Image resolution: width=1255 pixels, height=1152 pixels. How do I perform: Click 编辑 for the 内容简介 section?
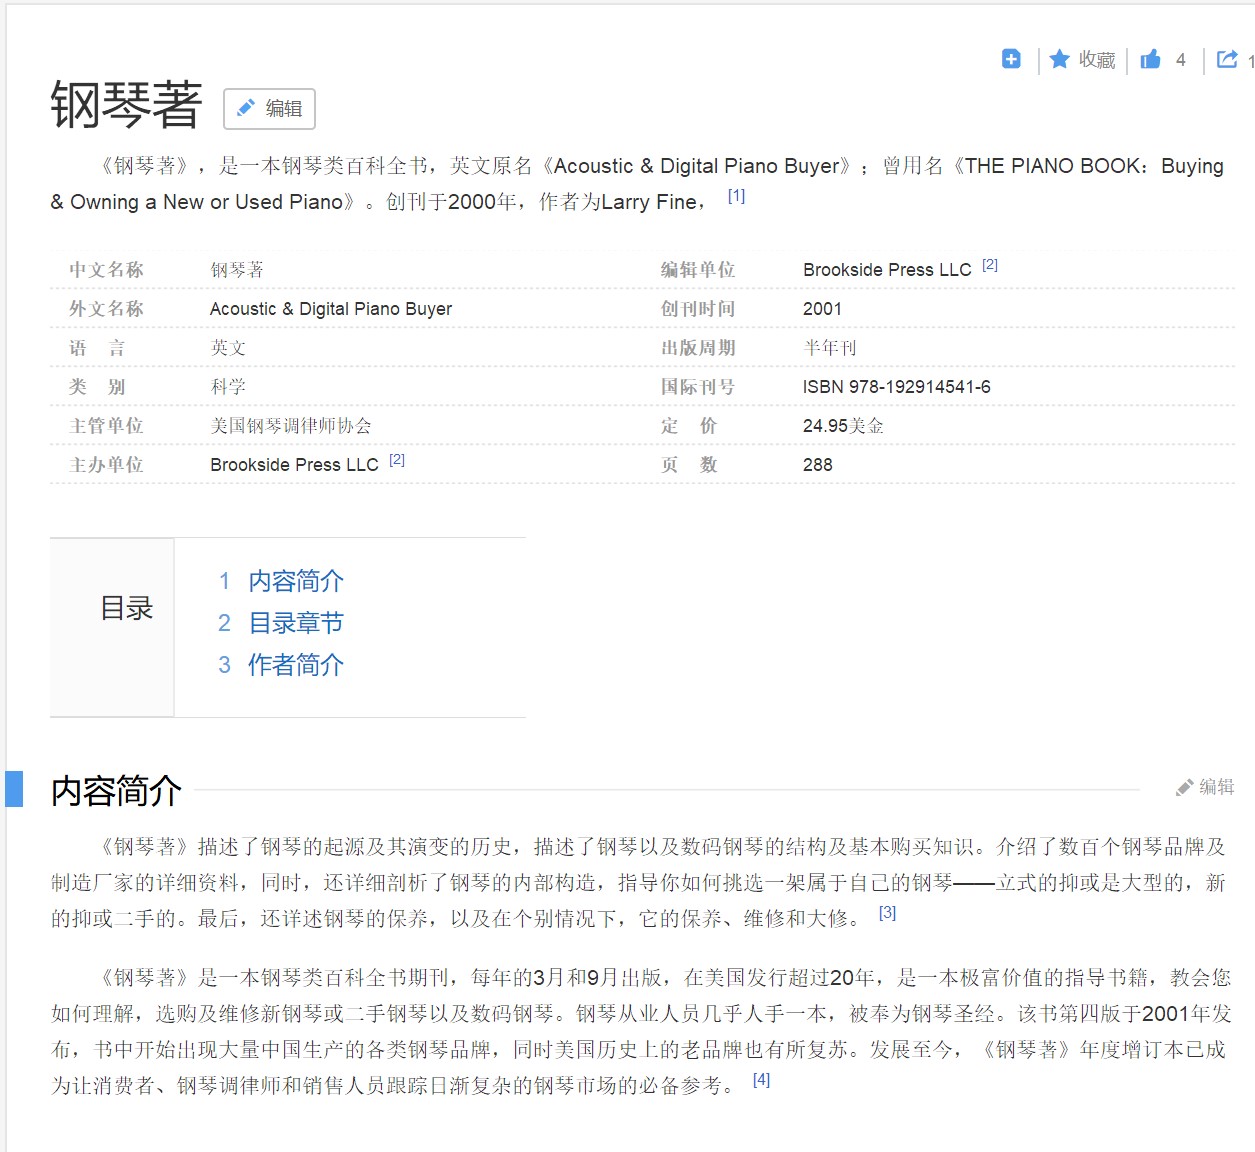pos(1217,787)
